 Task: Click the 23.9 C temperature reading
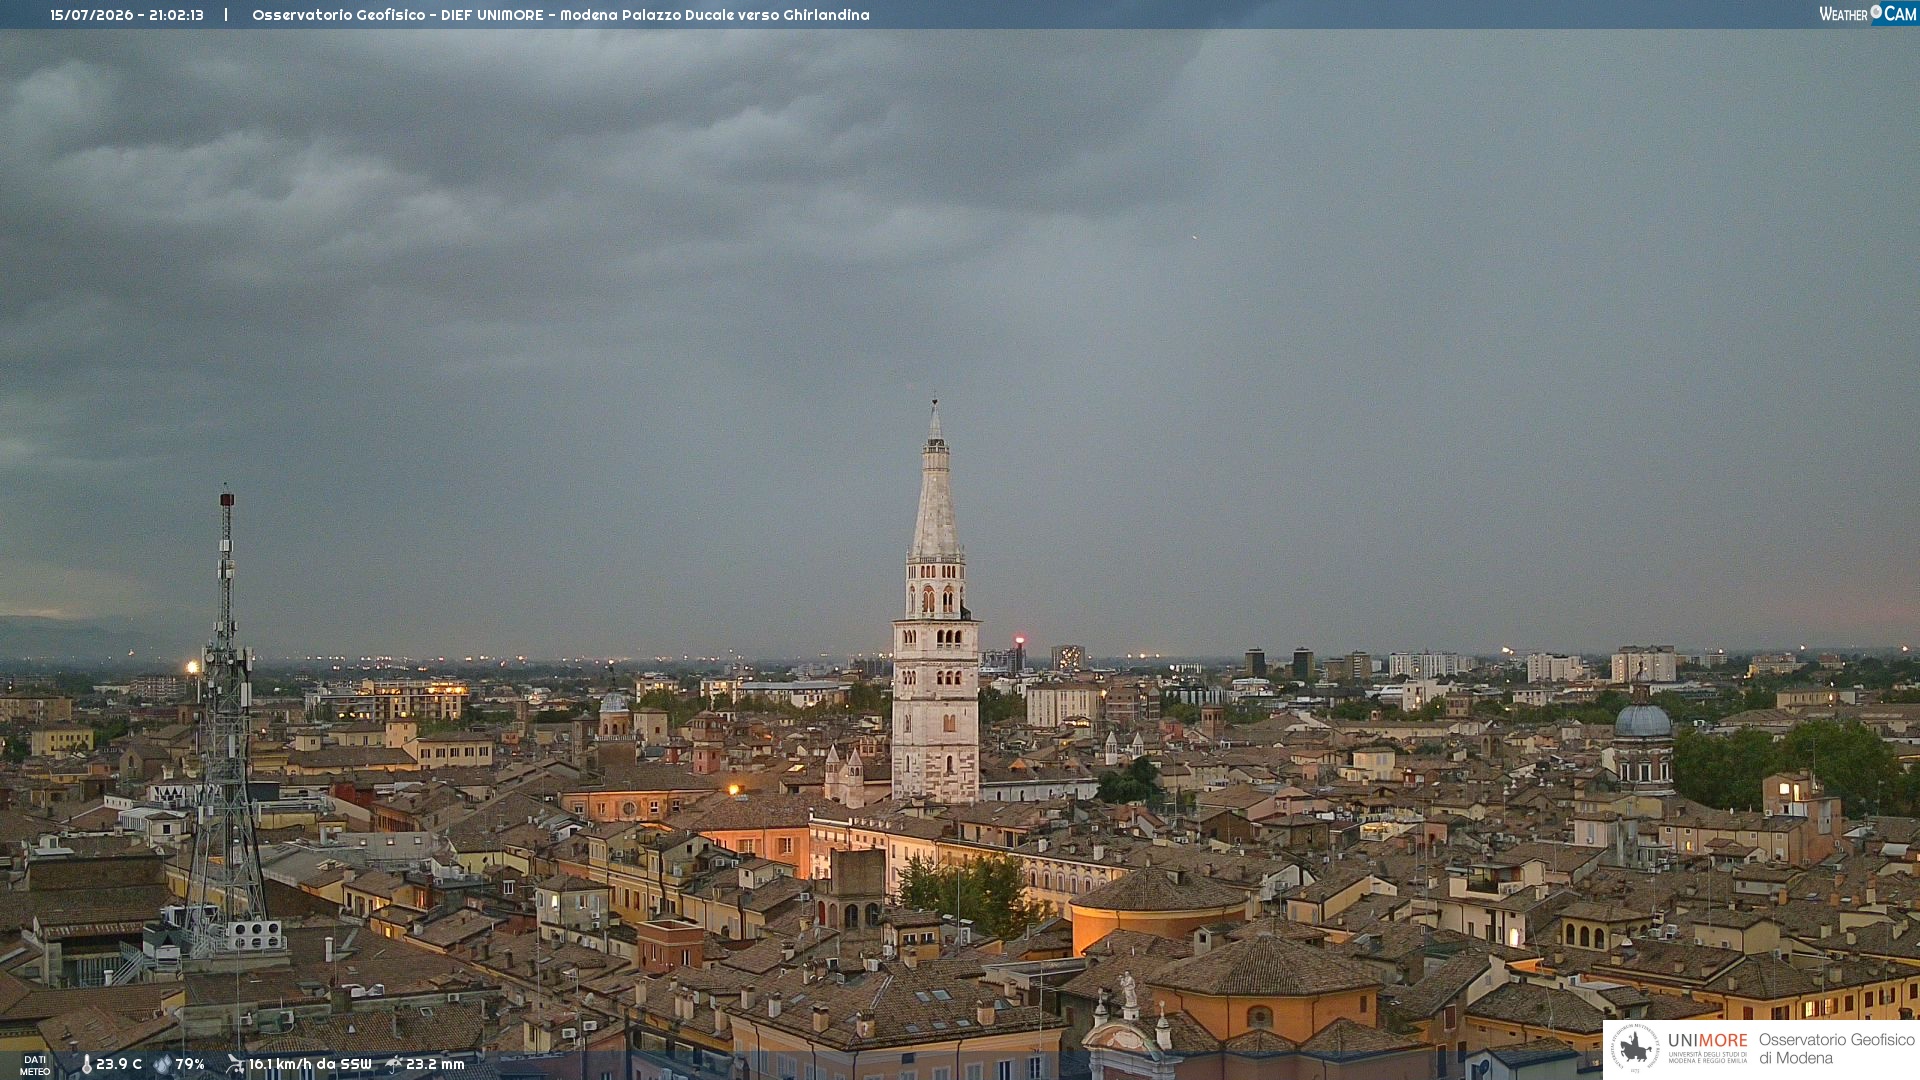pyautogui.click(x=119, y=1065)
